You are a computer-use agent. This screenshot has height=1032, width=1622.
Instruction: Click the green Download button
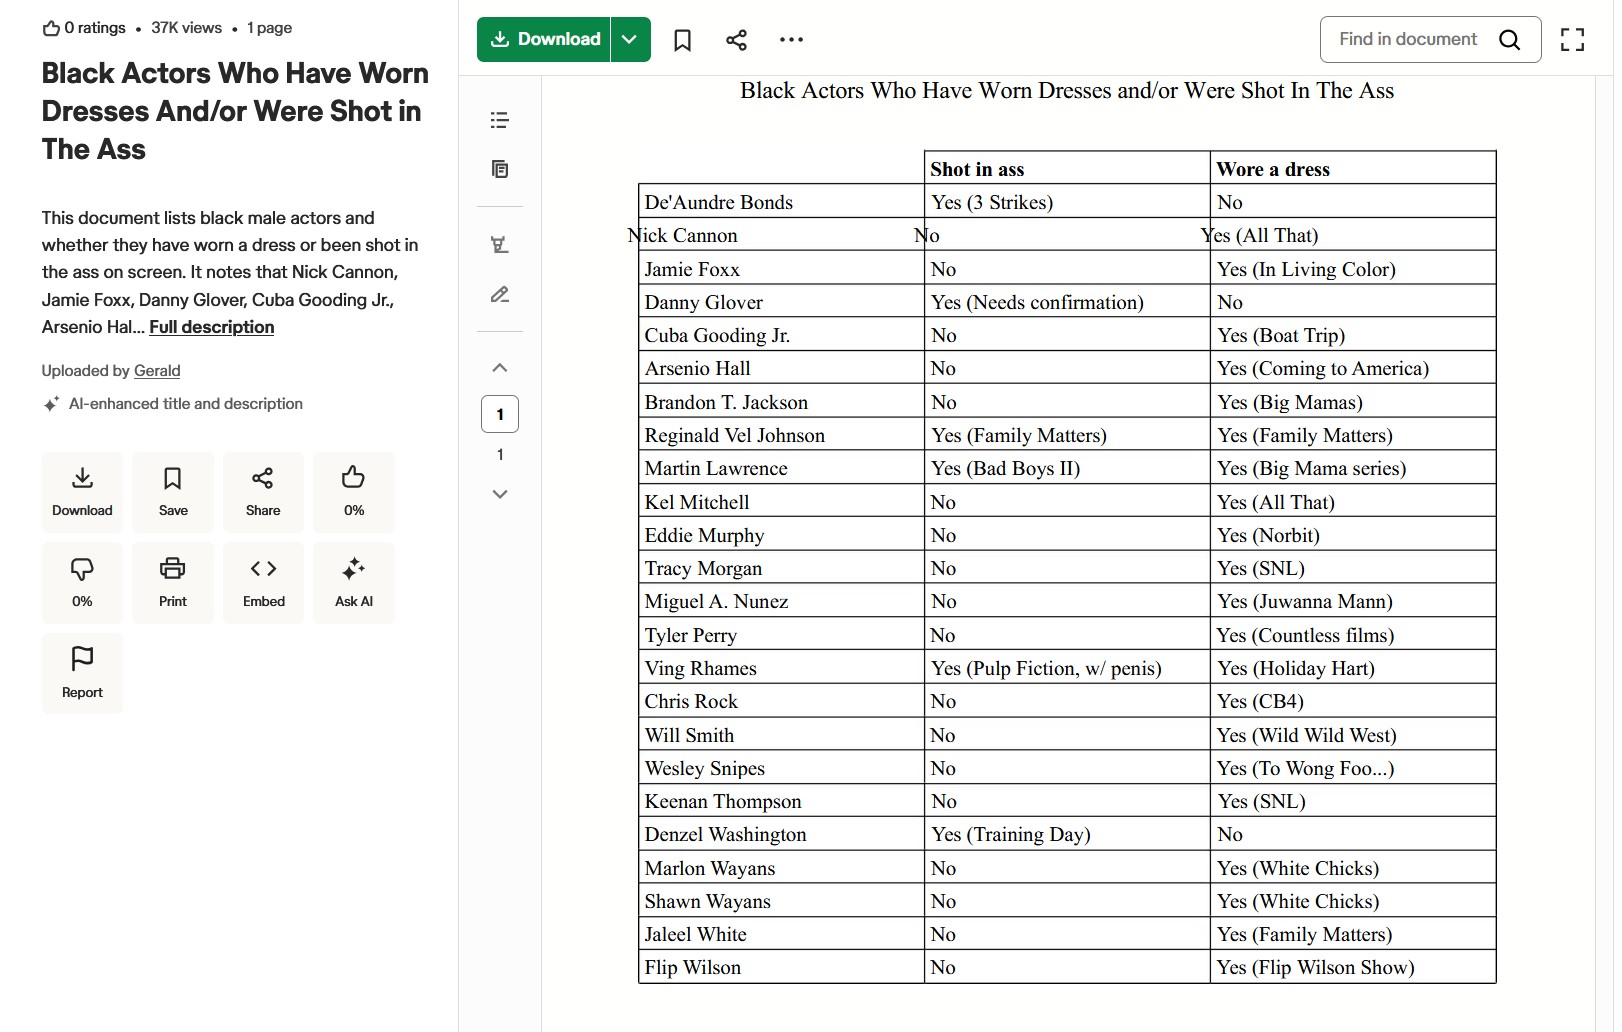pyautogui.click(x=543, y=39)
